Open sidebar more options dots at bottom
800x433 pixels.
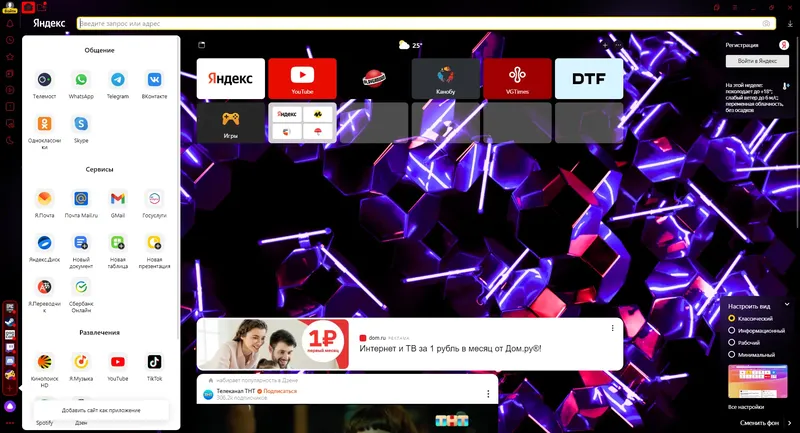click(10, 423)
